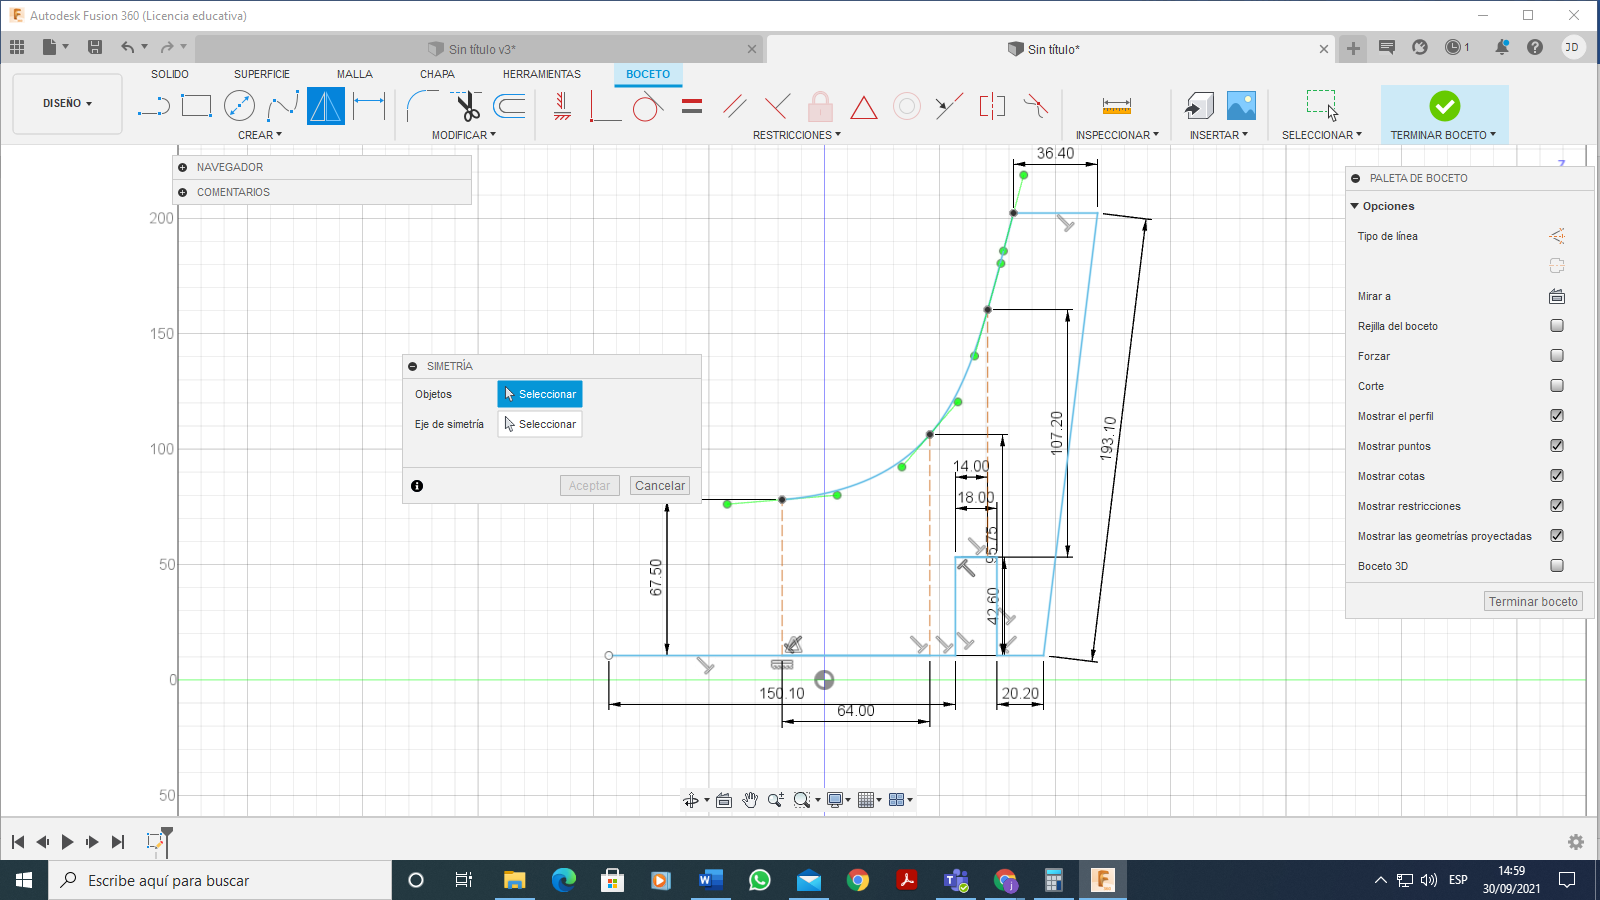Select the Trim scissors tool
The width and height of the screenshot is (1600, 900).
(466, 106)
